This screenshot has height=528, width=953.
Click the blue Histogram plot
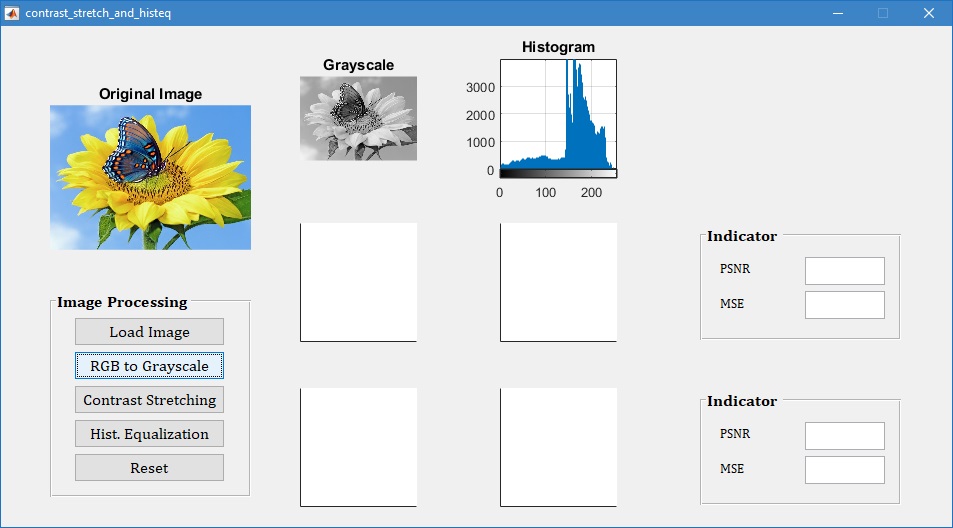pos(558,114)
